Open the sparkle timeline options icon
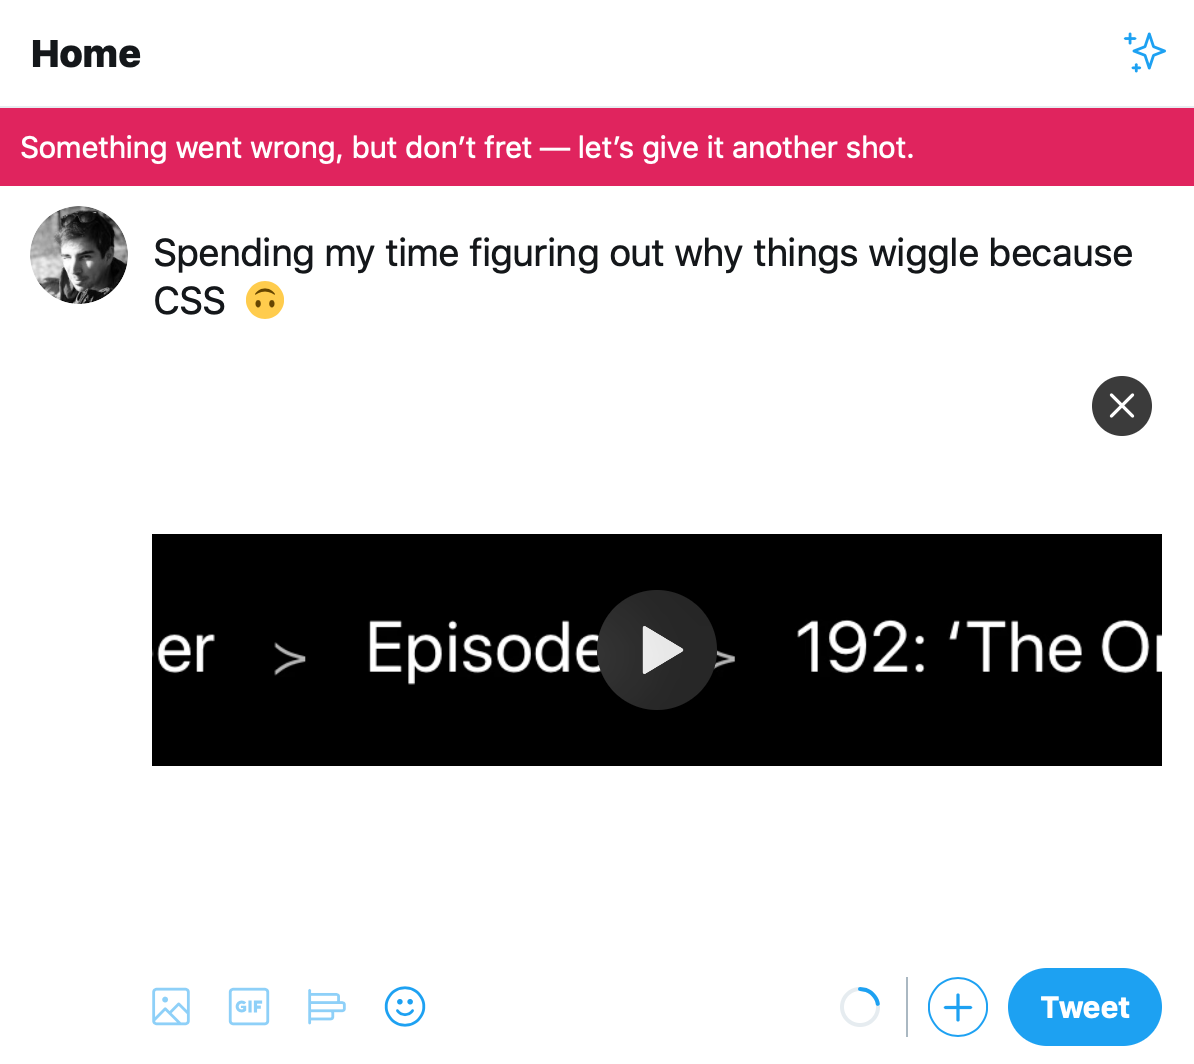This screenshot has width=1194, height=1064. point(1144,52)
